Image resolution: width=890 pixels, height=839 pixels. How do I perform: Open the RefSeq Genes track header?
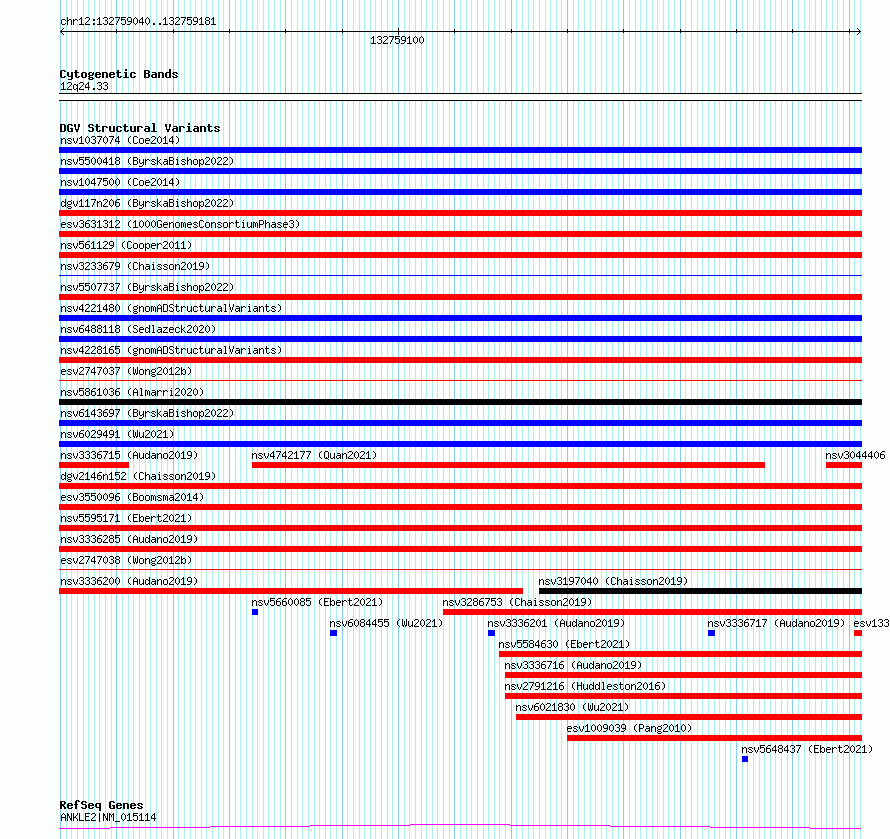[101, 805]
